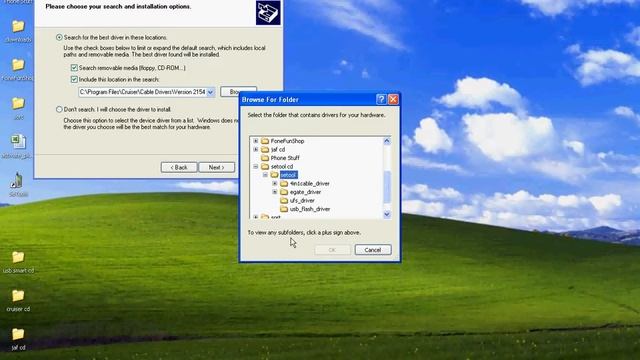Open the usb smart cd desktop folder
This screenshot has width=640, height=360.
(18, 258)
